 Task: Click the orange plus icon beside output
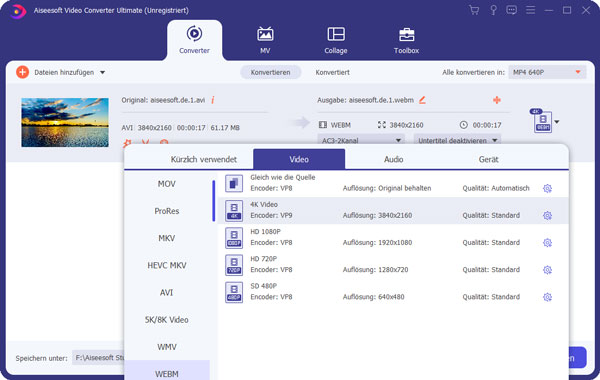497,100
